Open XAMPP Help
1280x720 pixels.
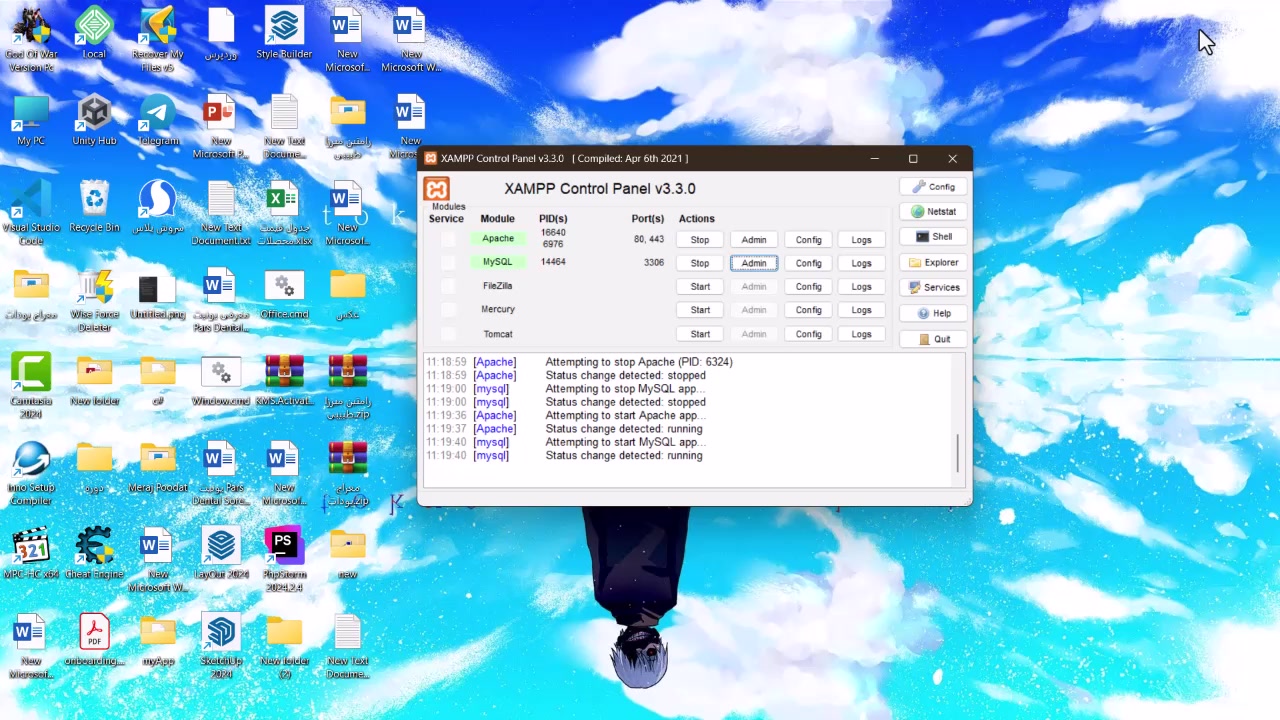[933, 314]
